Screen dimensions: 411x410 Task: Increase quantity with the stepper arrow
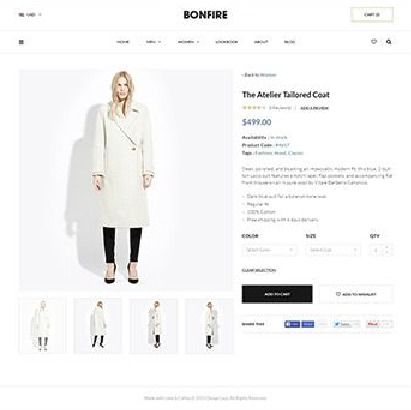tap(387, 247)
